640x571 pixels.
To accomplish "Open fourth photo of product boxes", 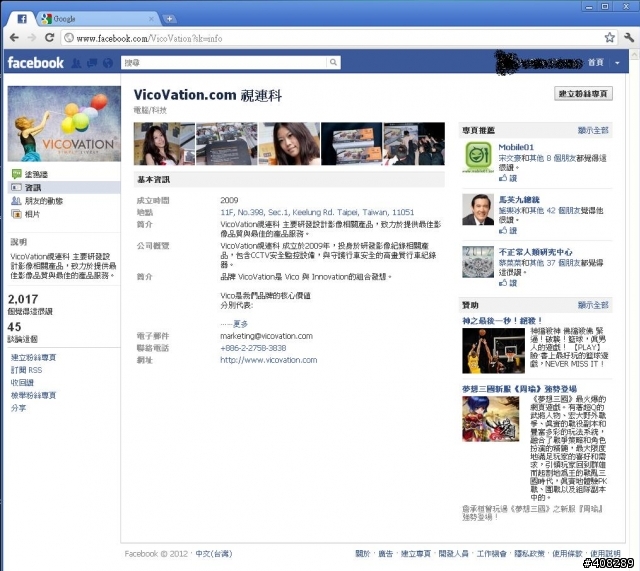I will coord(352,144).
